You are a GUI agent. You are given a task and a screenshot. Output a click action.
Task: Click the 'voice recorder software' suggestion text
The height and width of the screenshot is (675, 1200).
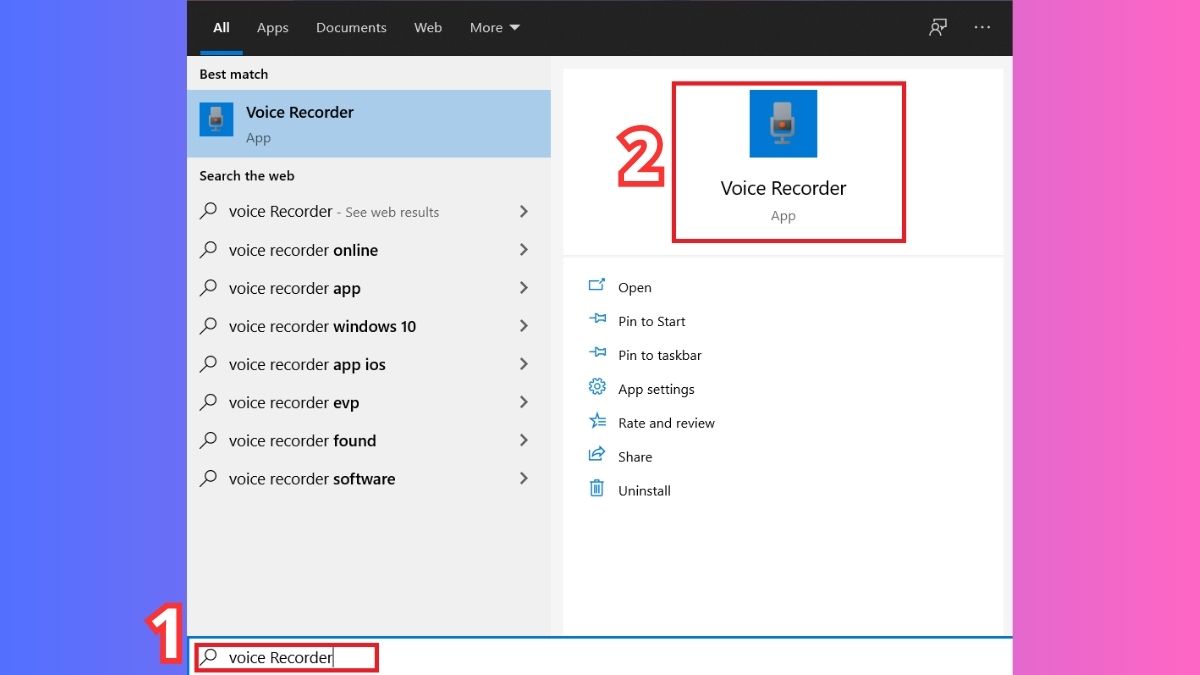(312, 478)
